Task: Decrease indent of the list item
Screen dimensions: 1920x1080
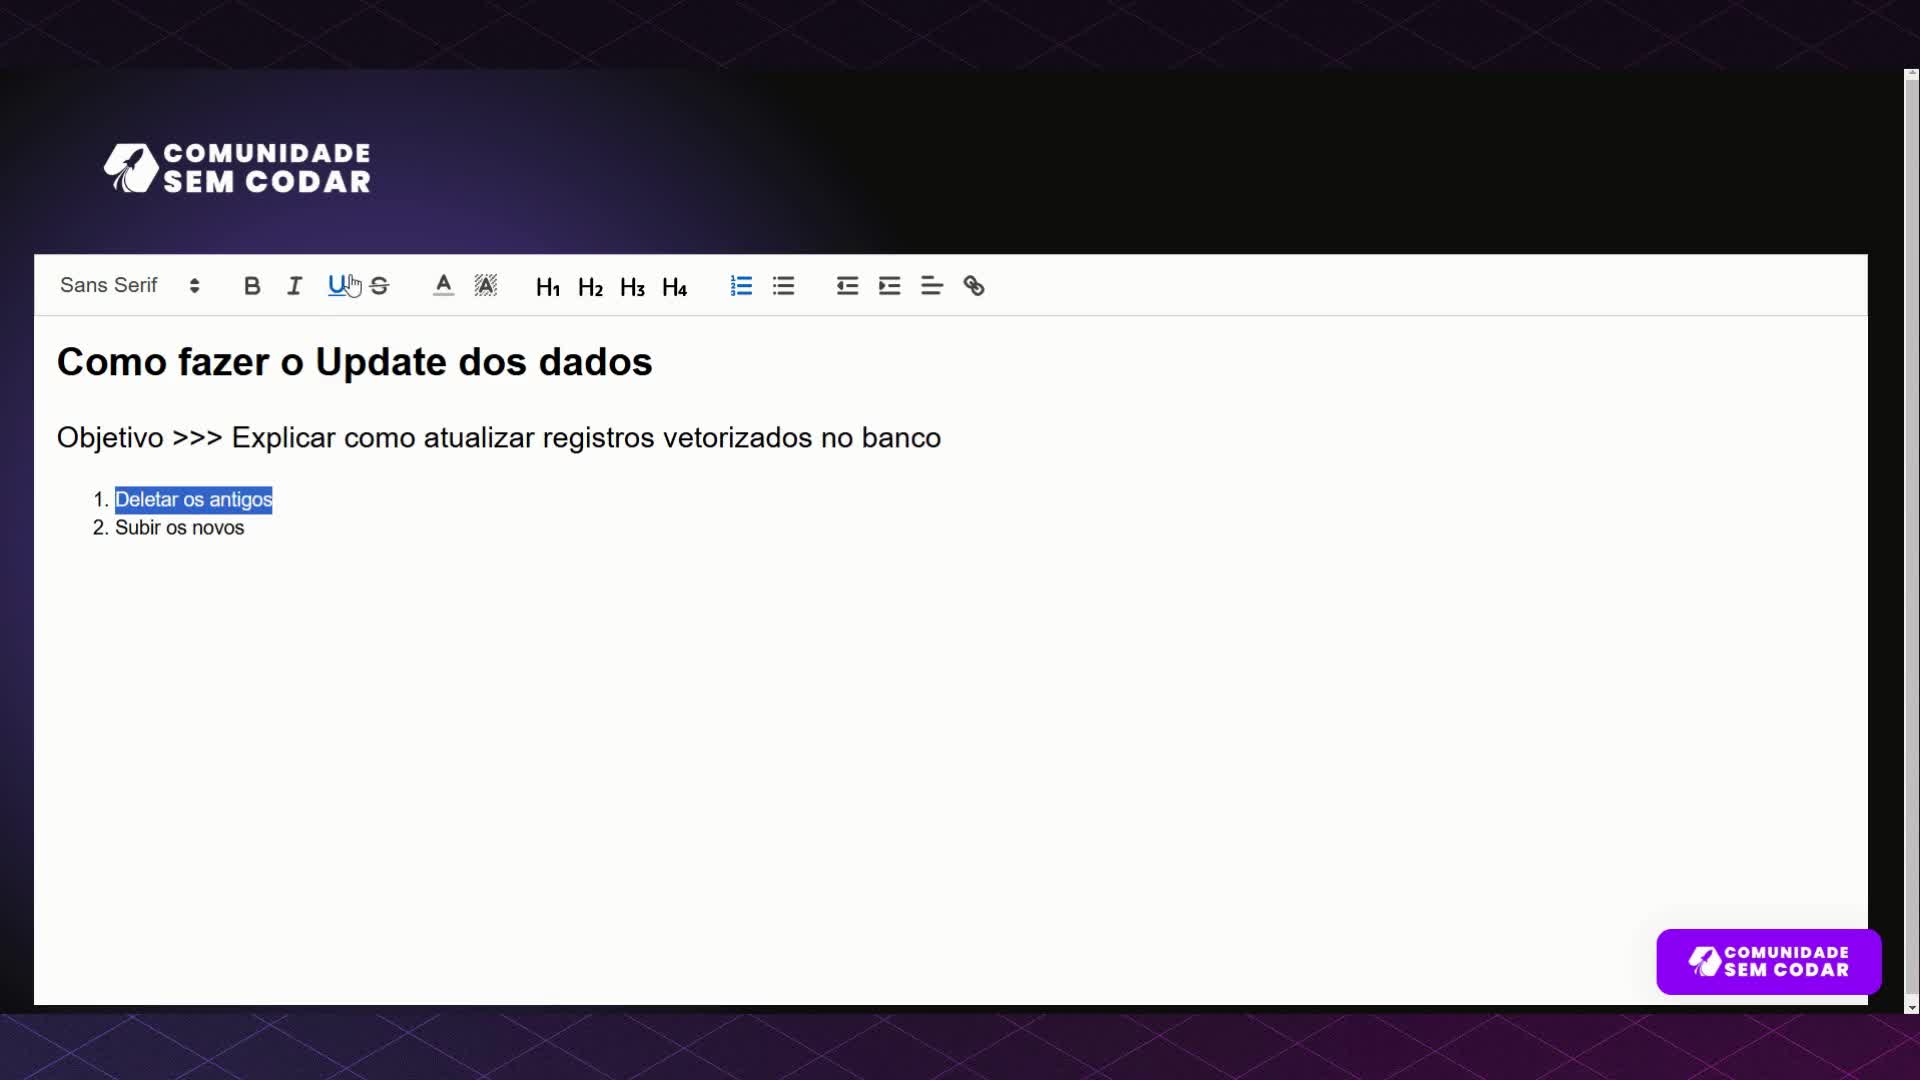Action: point(846,285)
